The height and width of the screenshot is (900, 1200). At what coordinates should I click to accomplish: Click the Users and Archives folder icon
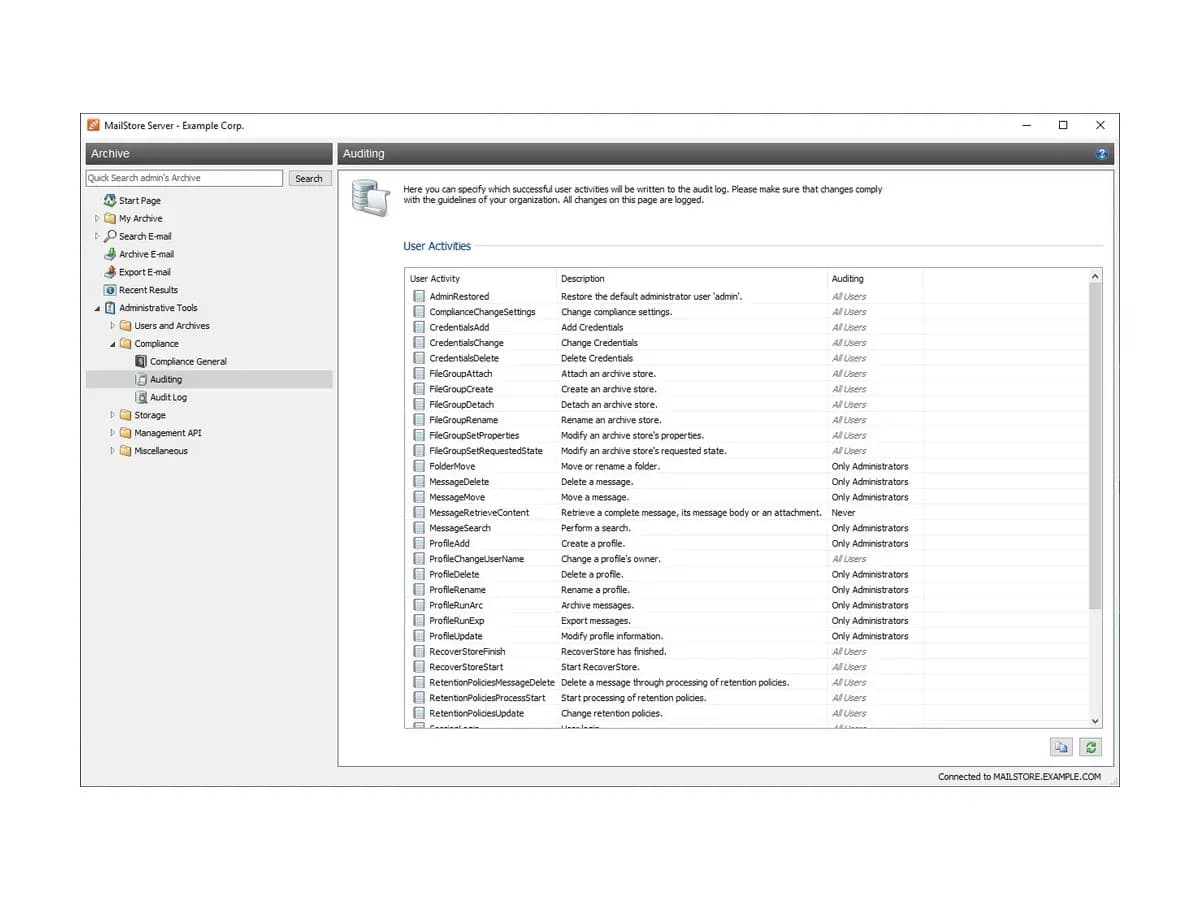[x=125, y=326]
